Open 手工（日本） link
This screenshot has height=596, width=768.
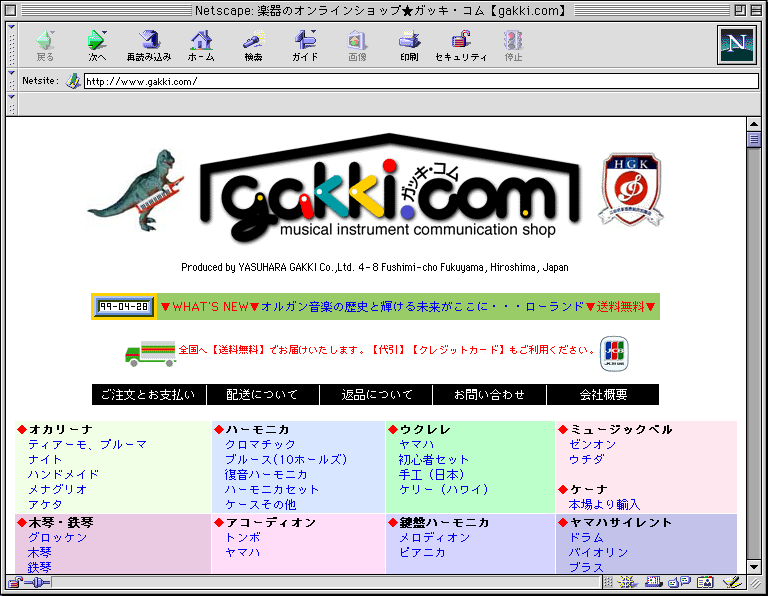[x=432, y=475]
